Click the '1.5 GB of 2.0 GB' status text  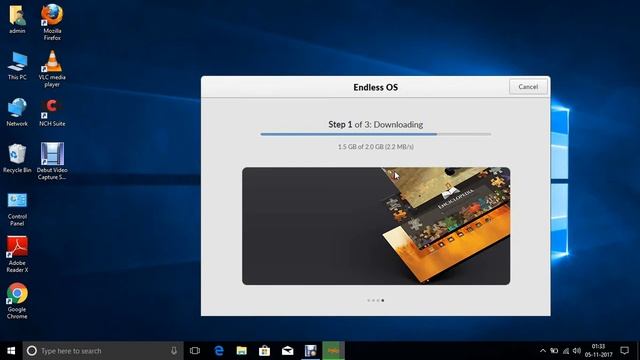click(x=376, y=147)
